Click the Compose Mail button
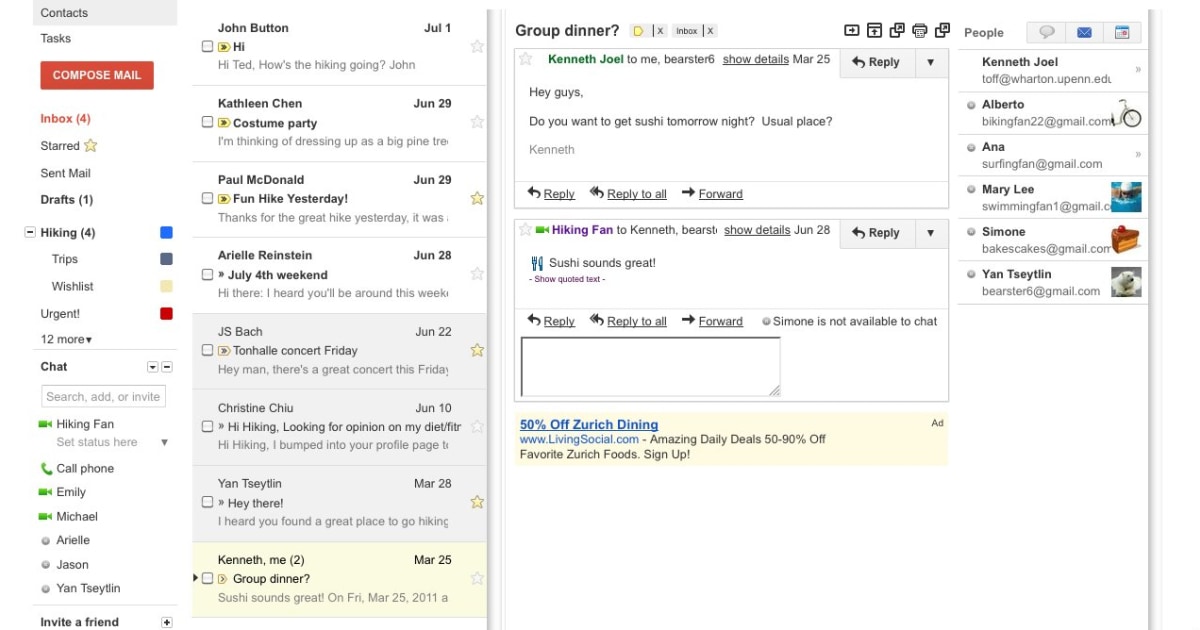1200x630 pixels. pos(97,74)
